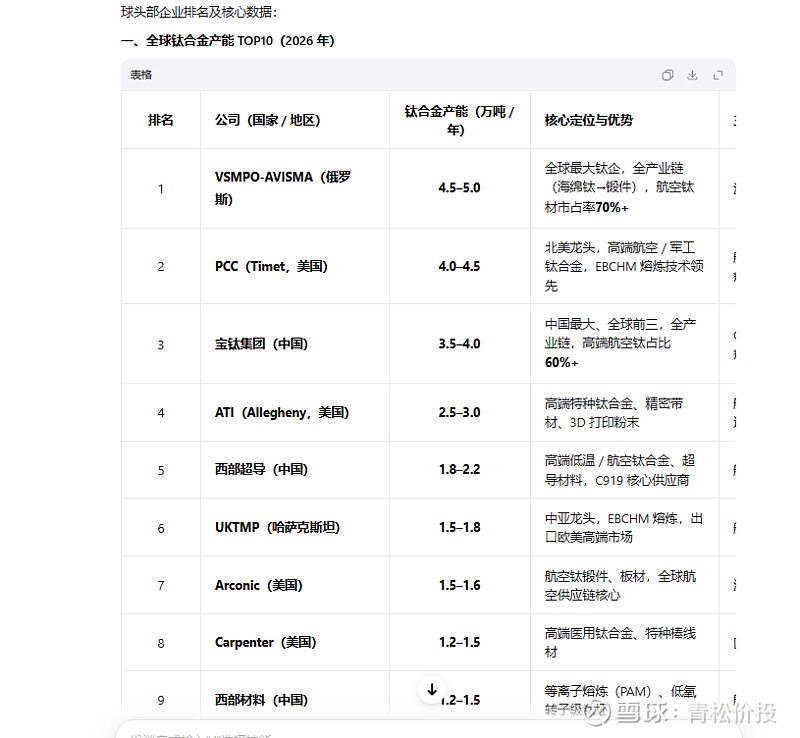
Task: Click the 西部超导（中国）cell
Action: 295,470
